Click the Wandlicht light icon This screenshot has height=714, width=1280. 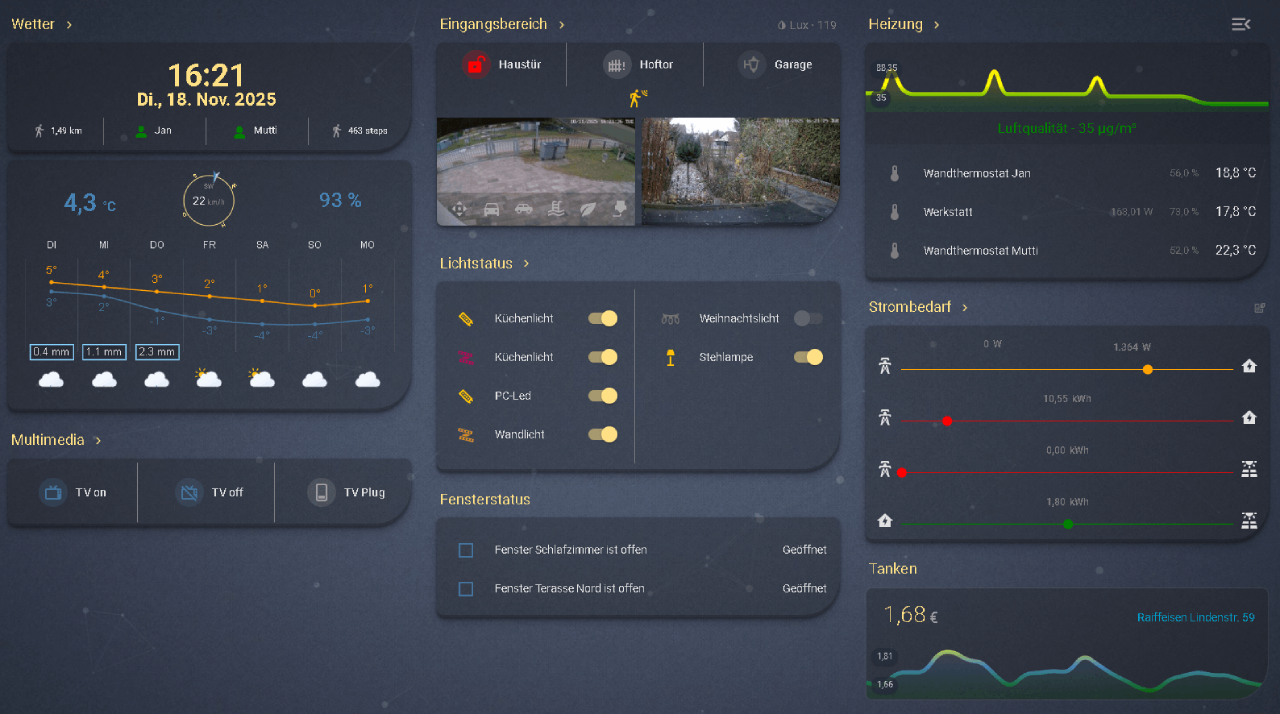point(465,435)
